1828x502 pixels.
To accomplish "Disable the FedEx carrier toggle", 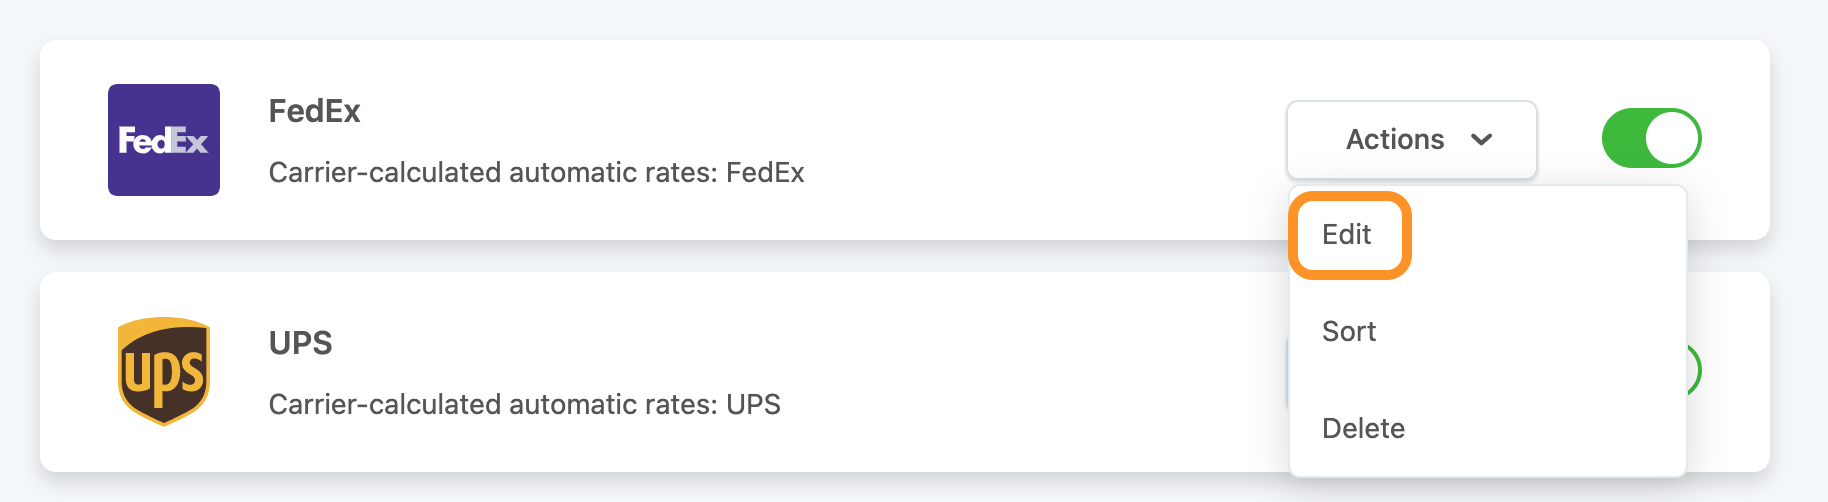I will 1651,138.
